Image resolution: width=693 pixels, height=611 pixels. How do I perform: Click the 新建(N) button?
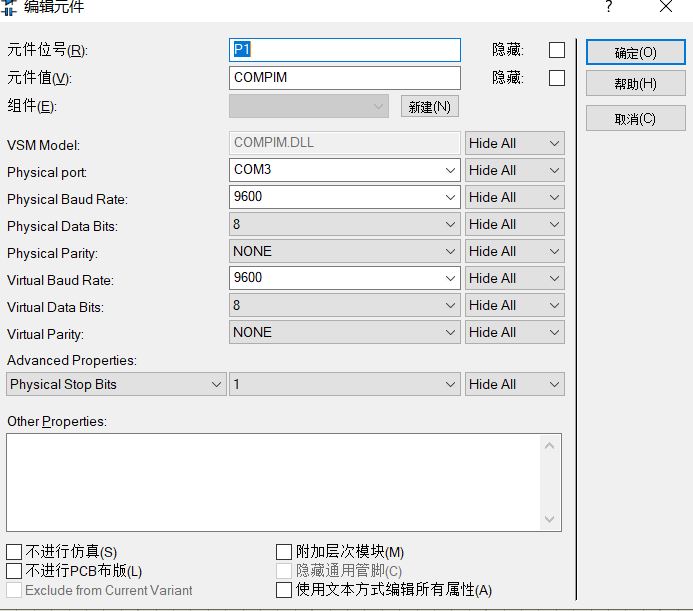coord(430,107)
